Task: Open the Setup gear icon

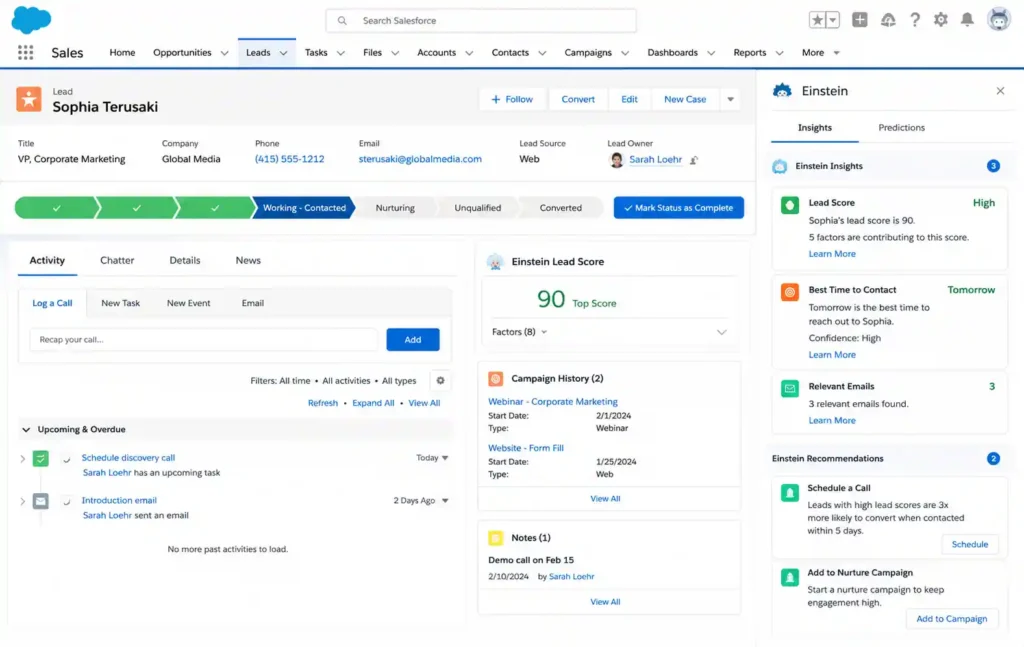Action: [940, 20]
